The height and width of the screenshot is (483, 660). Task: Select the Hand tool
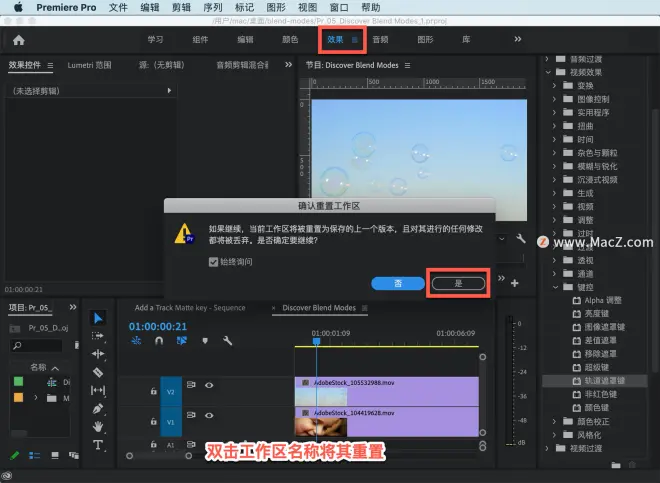[x=98, y=427]
